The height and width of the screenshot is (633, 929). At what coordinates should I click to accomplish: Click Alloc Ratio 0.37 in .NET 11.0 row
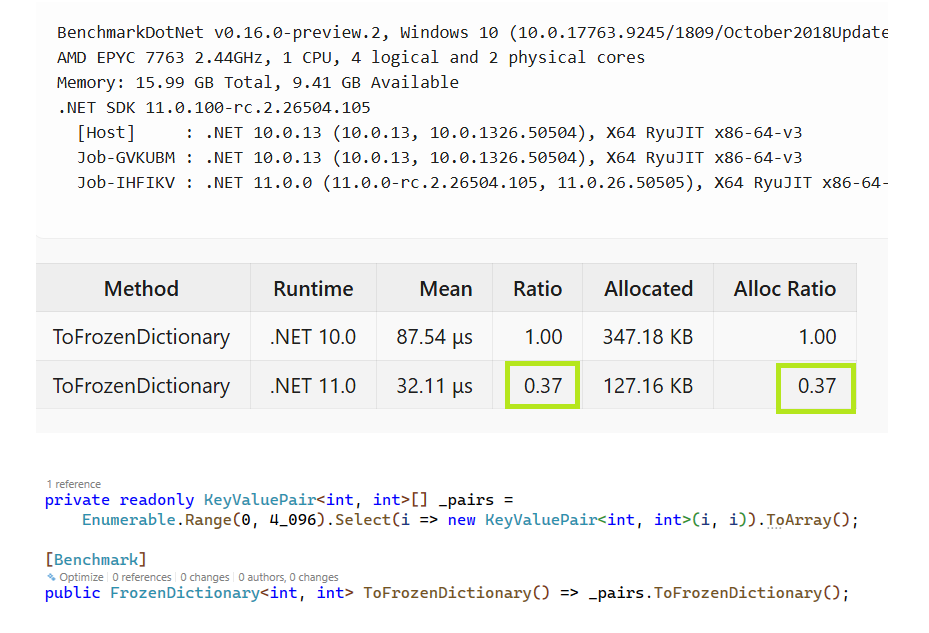click(x=816, y=386)
